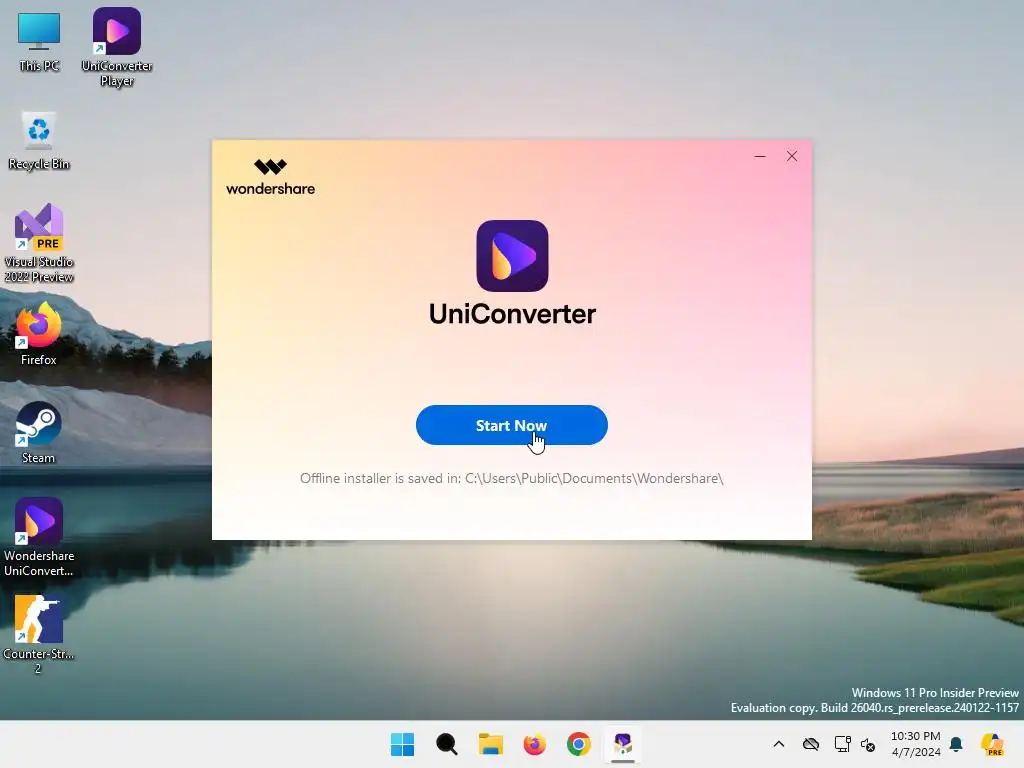Click the cloud sync tray icon
This screenshot has height=768, width=1024.
(x=810, y=744)
